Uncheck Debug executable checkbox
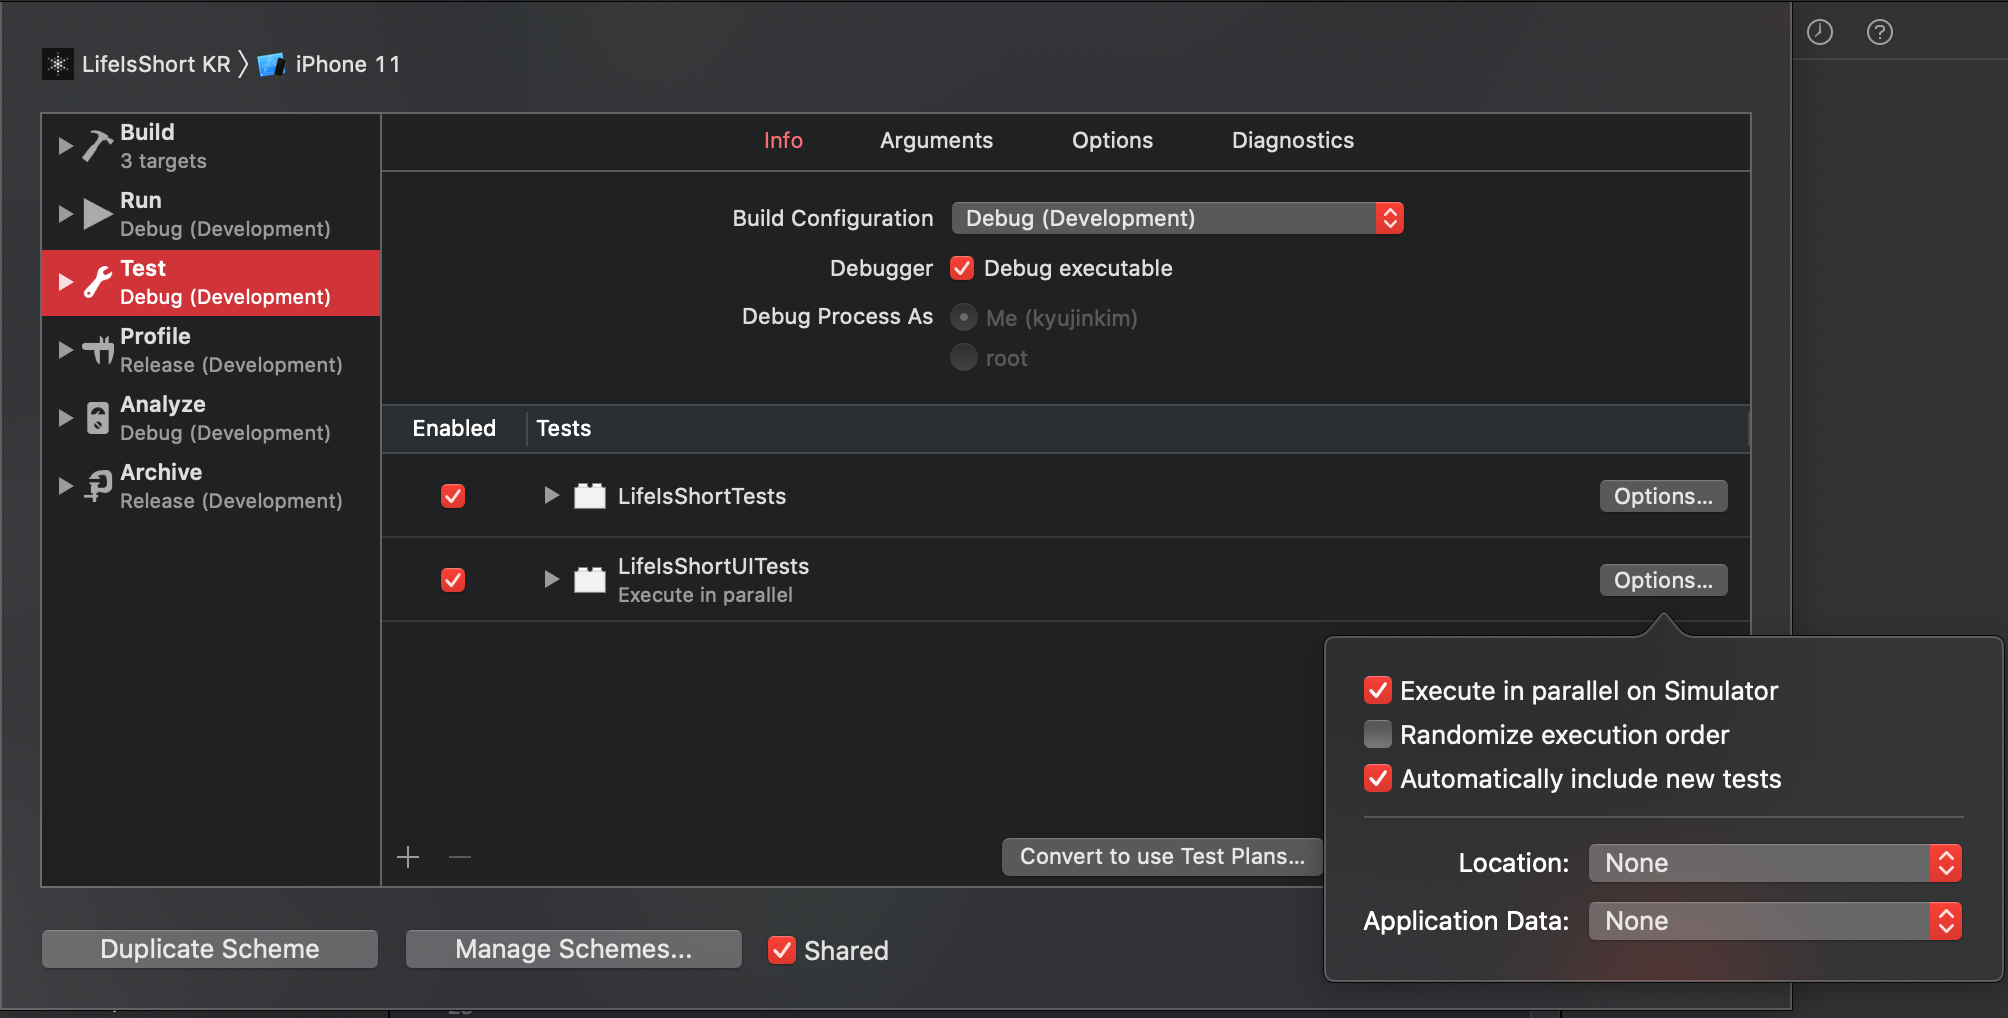 click(962, 268)
